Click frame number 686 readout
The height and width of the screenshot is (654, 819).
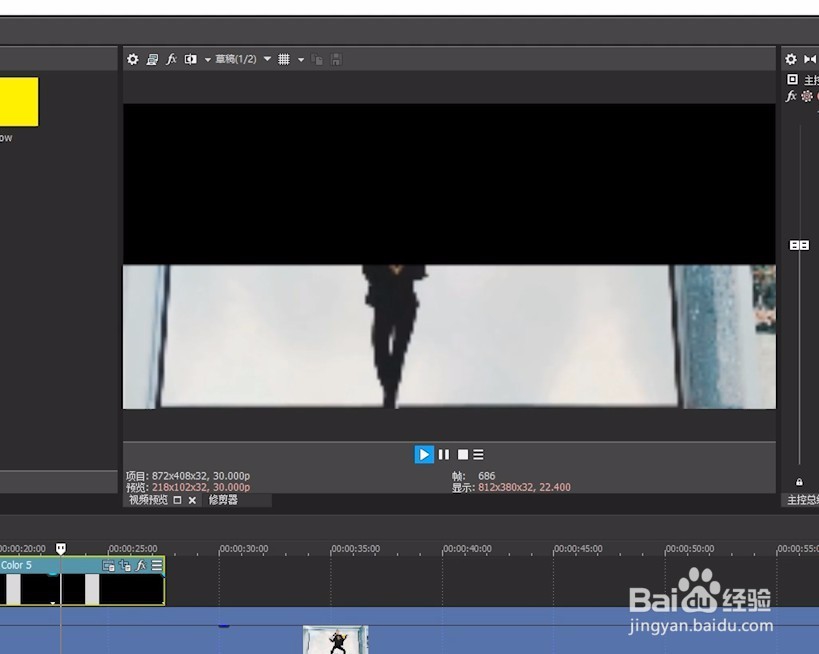[x=486, y=476]
